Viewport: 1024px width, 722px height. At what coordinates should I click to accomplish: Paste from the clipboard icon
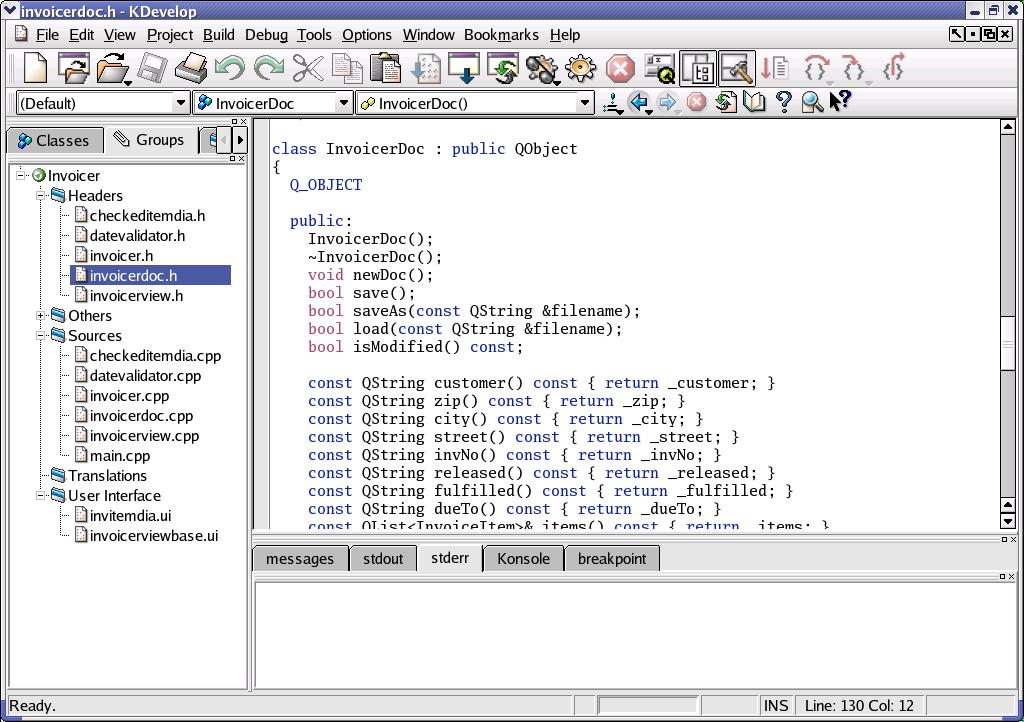385,68
